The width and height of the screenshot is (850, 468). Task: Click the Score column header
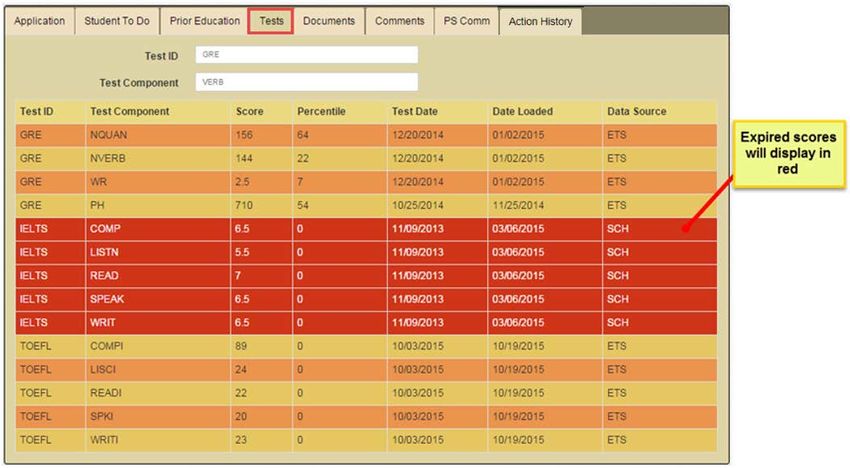(x=261, y=111)
